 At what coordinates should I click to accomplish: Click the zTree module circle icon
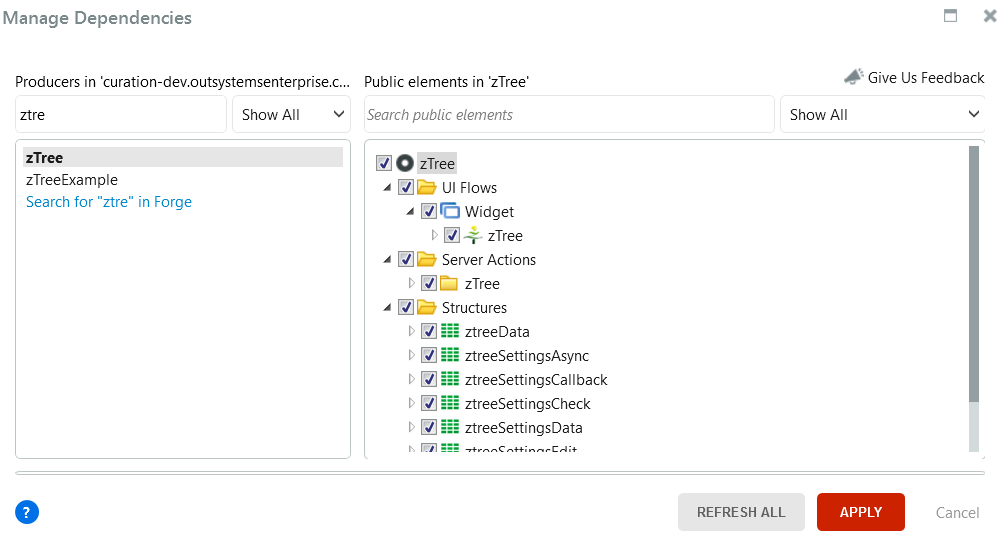pyautogui.click(x=405, y=164)
